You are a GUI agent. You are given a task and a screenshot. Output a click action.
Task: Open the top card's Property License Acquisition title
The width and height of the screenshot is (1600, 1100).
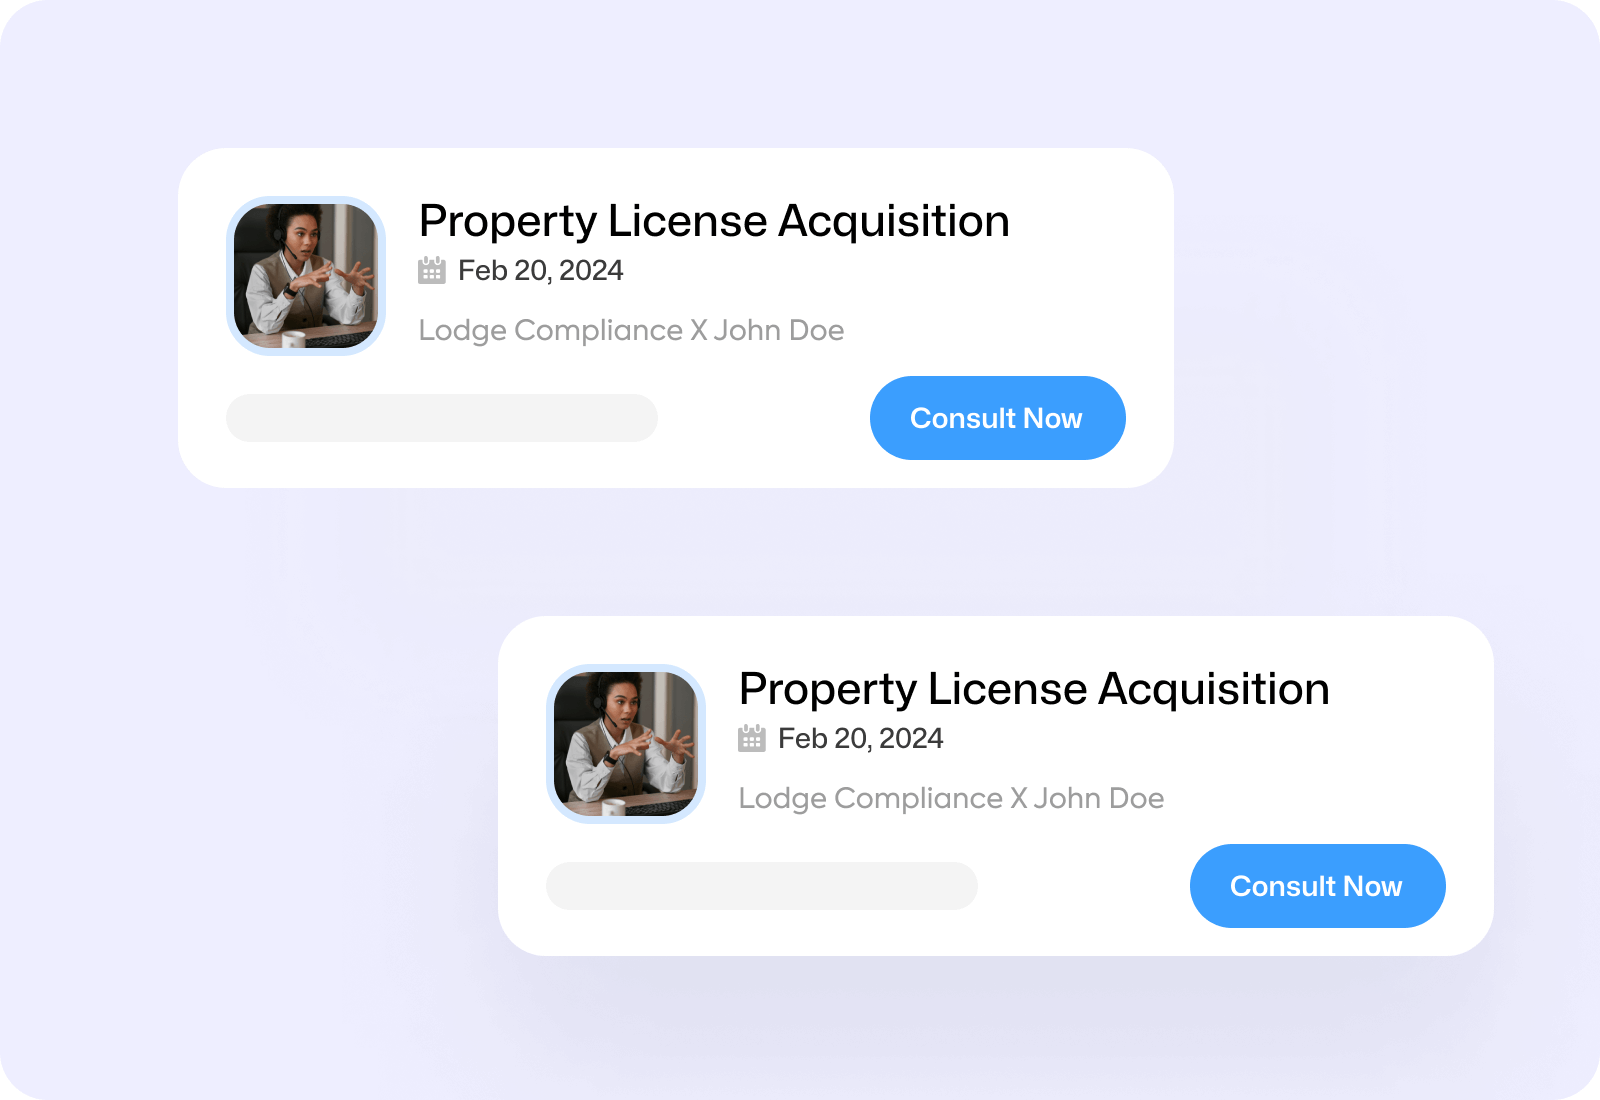coord(714,222)
